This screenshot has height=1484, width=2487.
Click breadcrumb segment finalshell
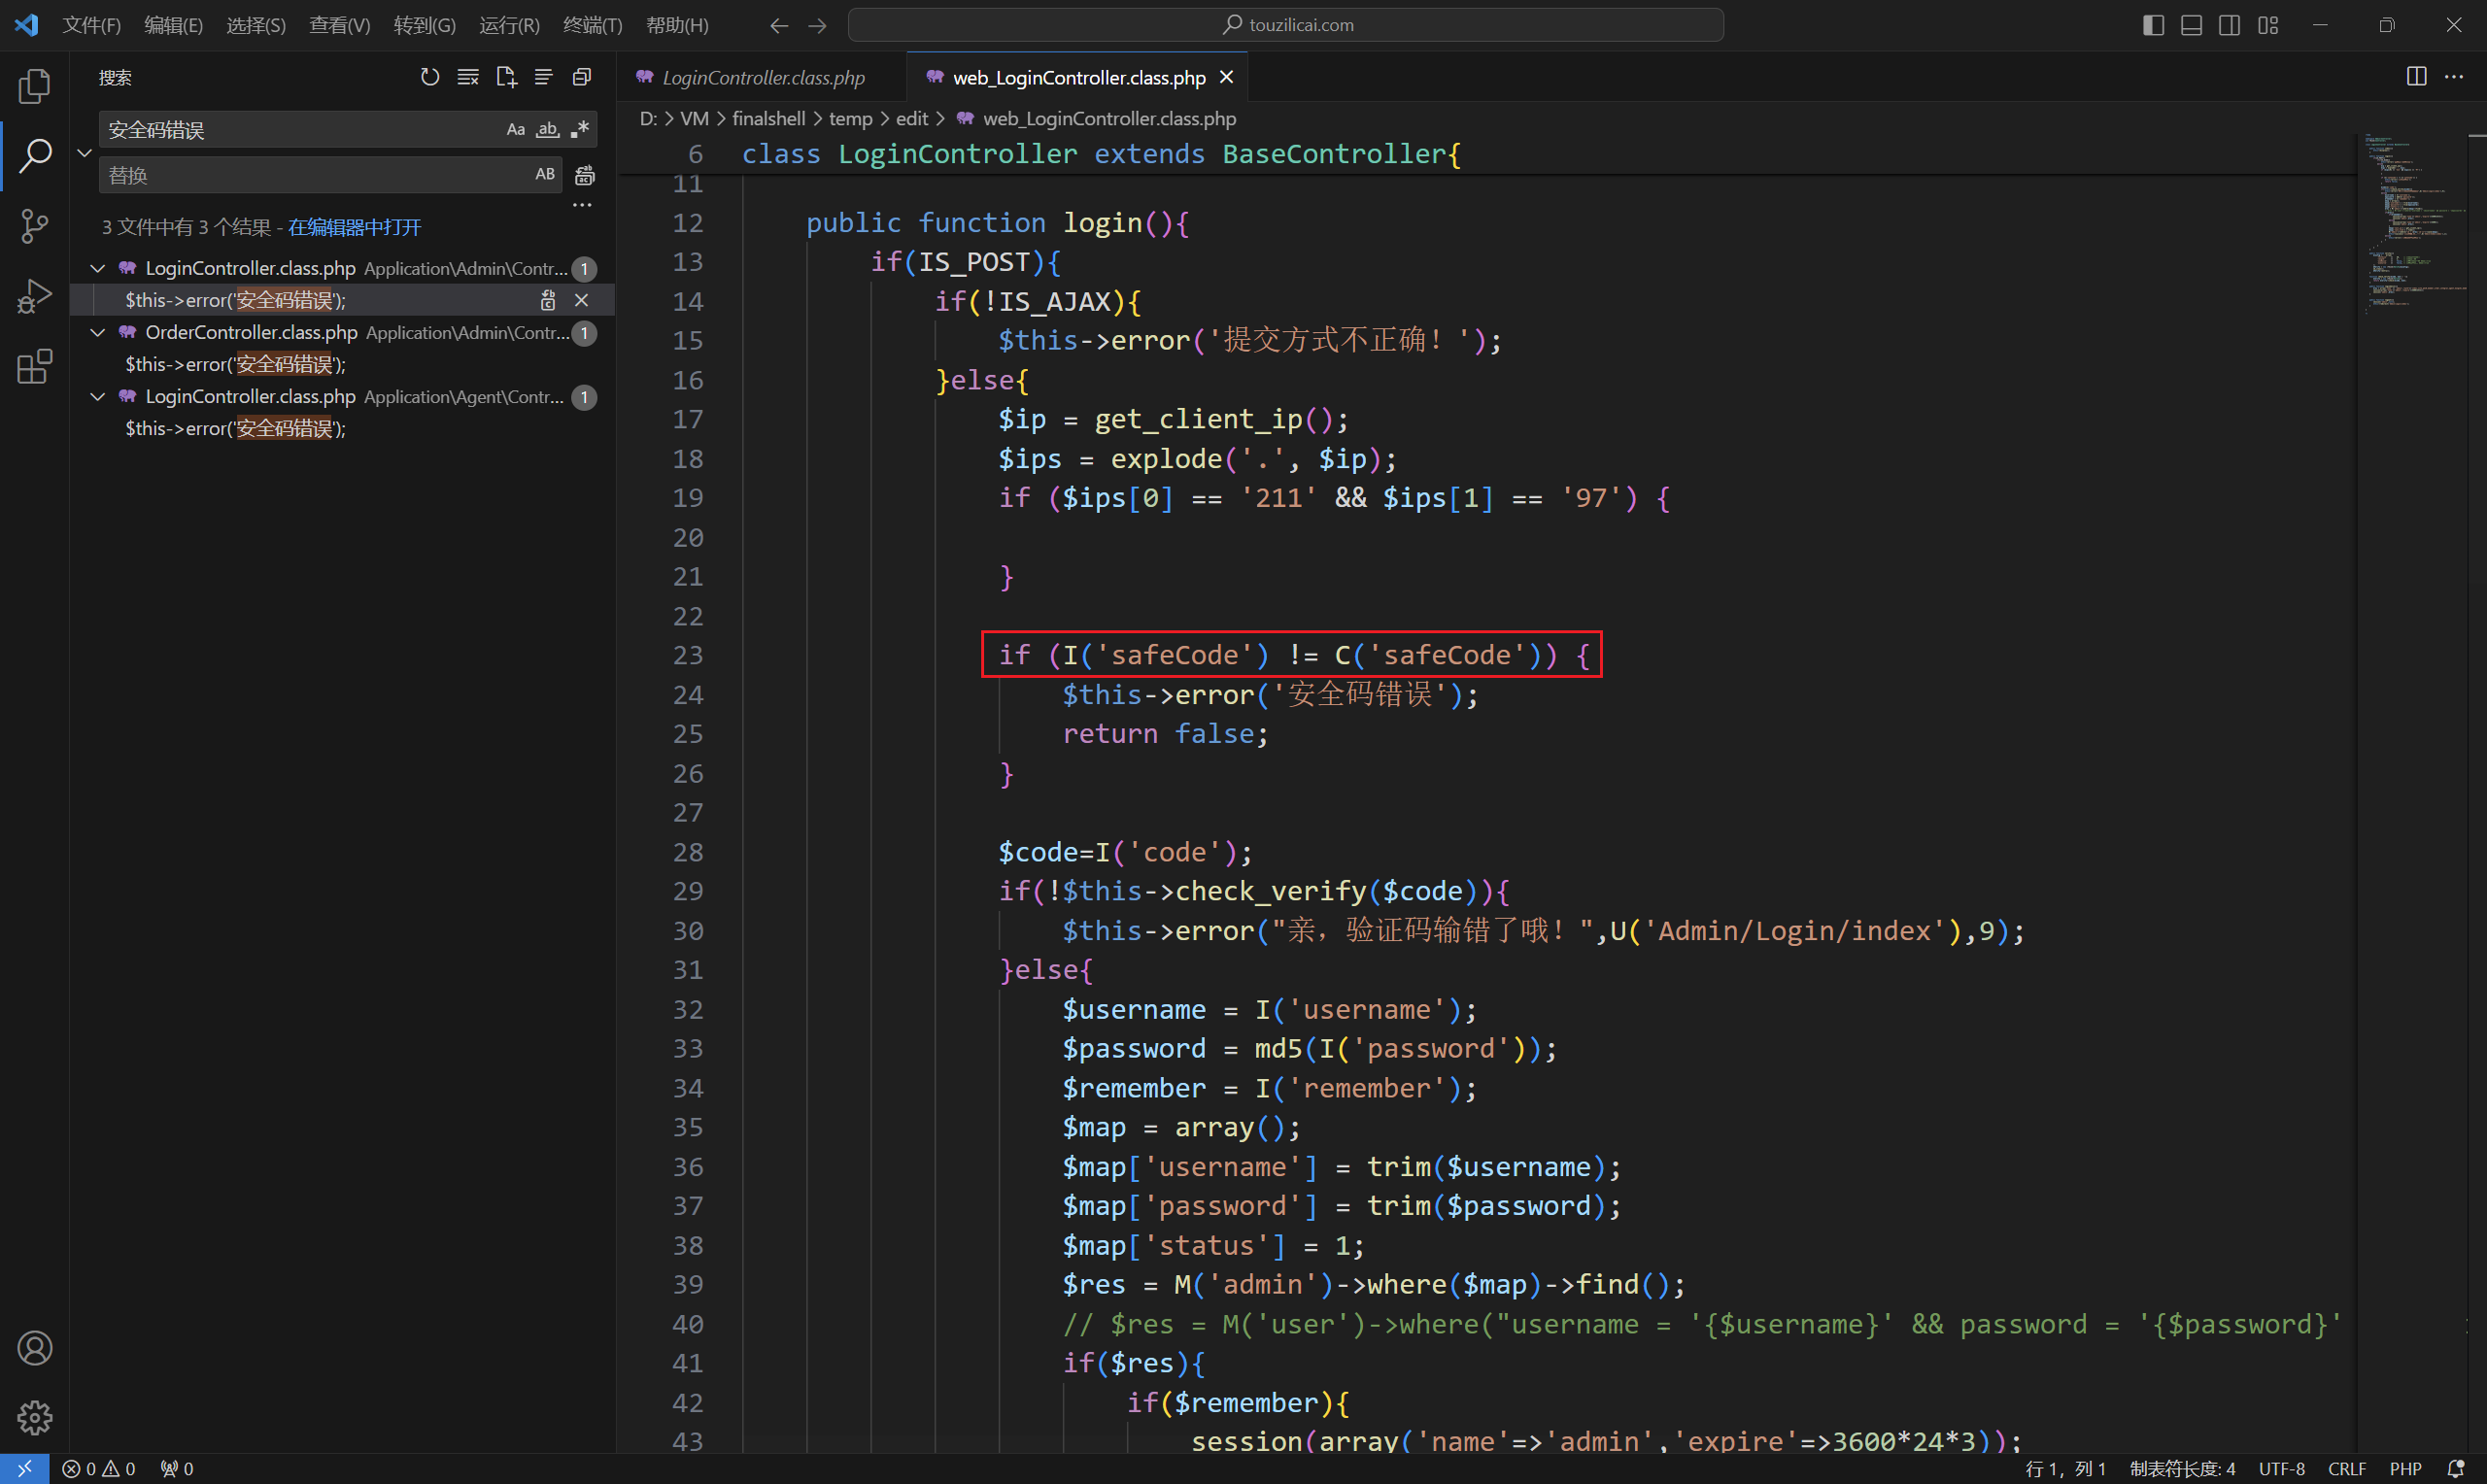click(x=768, y=118)
